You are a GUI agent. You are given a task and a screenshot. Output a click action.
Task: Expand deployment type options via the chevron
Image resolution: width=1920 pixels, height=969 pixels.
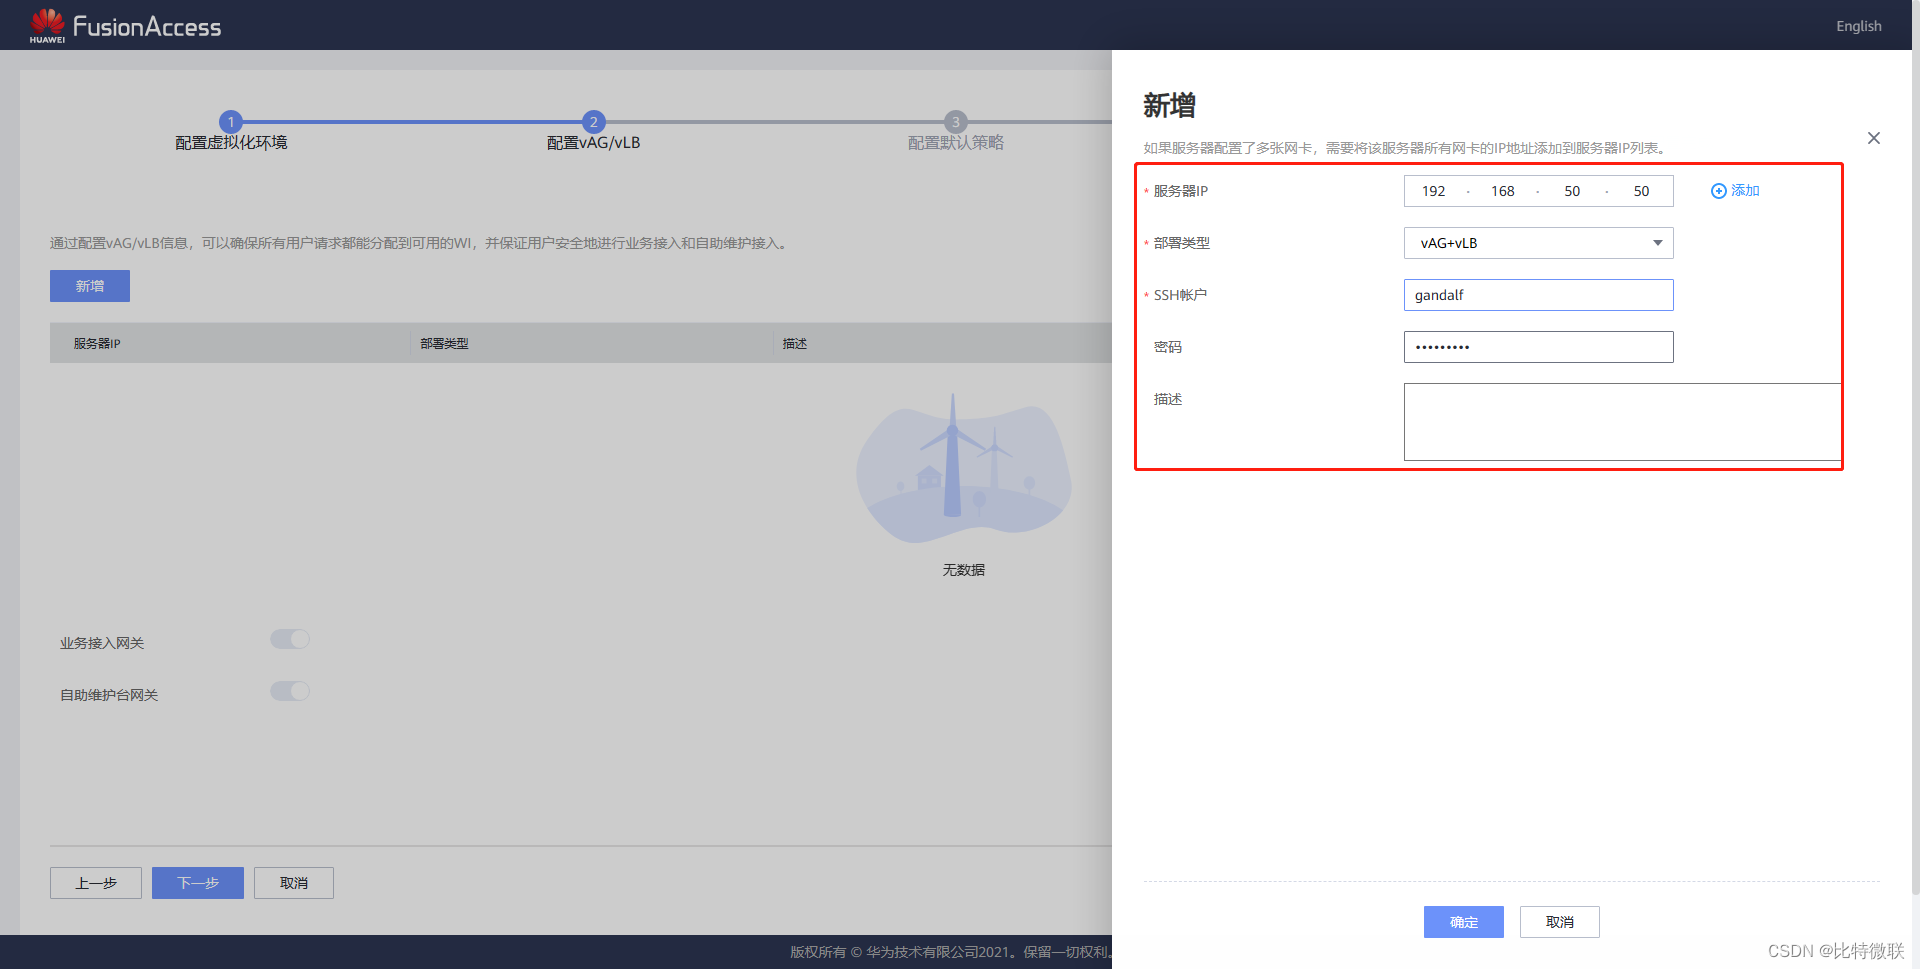[1657, 243]
